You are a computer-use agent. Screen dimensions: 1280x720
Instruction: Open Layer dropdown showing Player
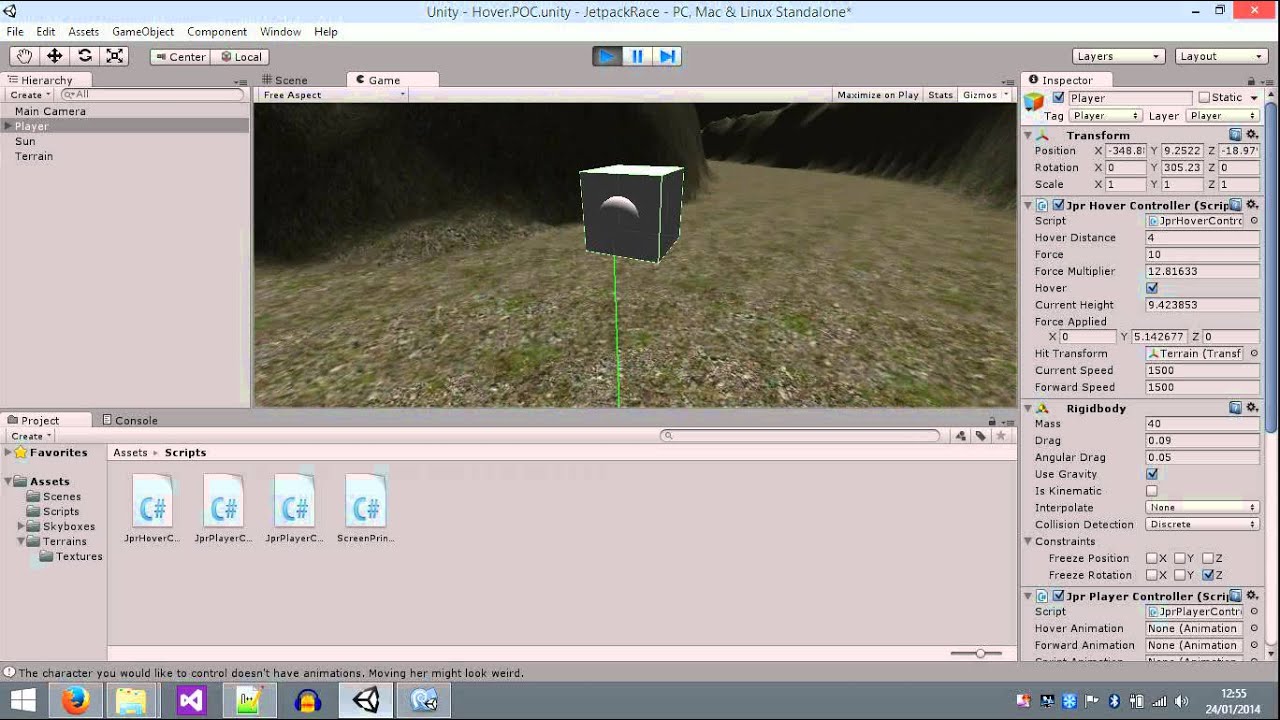[1222, 116]
